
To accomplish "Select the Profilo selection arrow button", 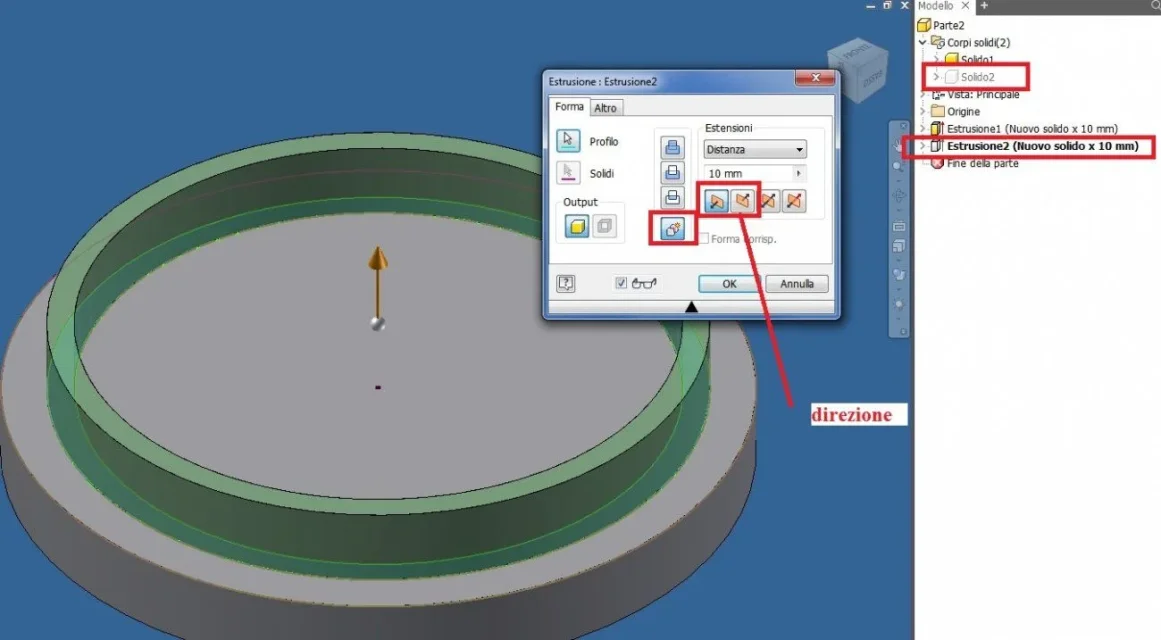I will 568,141.
